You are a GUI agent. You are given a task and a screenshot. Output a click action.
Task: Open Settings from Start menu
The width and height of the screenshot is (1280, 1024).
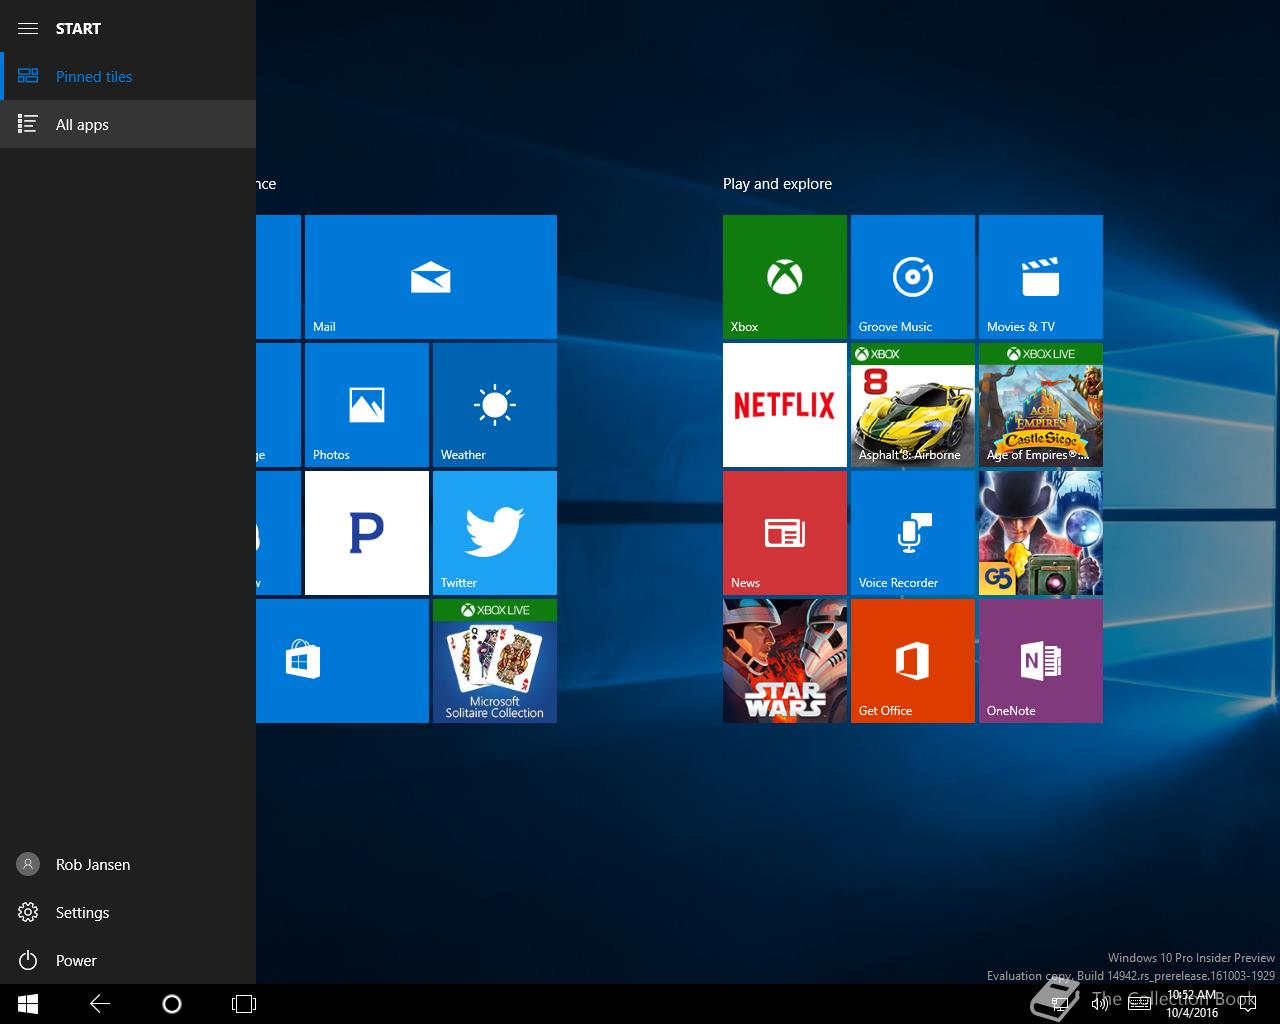(x=128, y=912)
